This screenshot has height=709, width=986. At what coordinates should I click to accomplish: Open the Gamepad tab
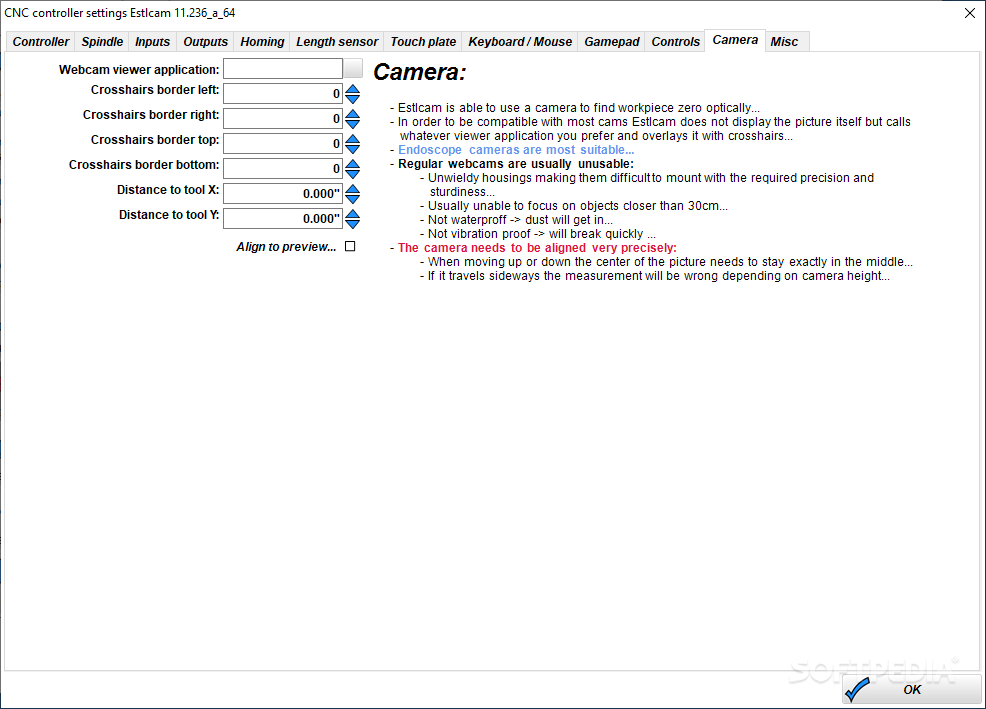[611, 42]
